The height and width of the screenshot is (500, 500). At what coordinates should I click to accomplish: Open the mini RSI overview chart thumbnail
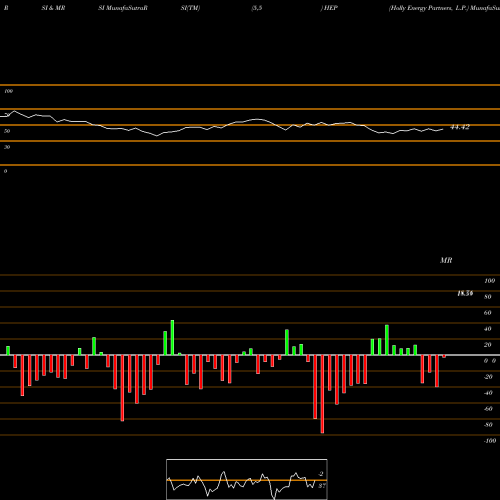(247, 479)
